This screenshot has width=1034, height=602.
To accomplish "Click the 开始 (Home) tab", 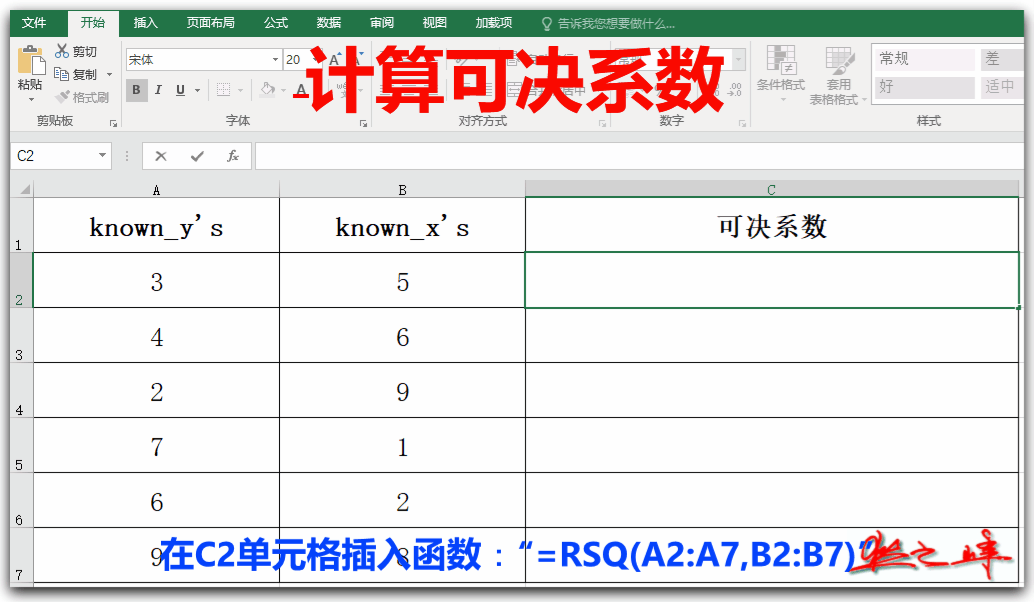I will coord(93,23).
